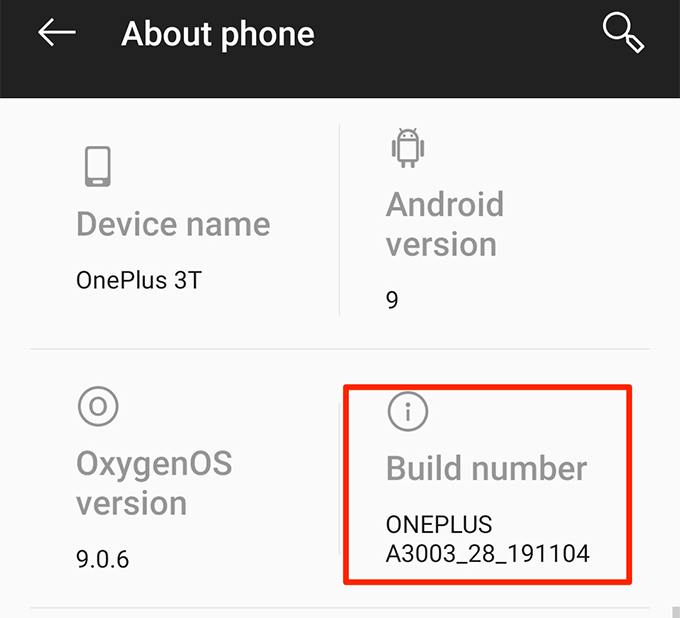Tap the Device name label
The image size is (680, 618).
[x=173, y=224]
